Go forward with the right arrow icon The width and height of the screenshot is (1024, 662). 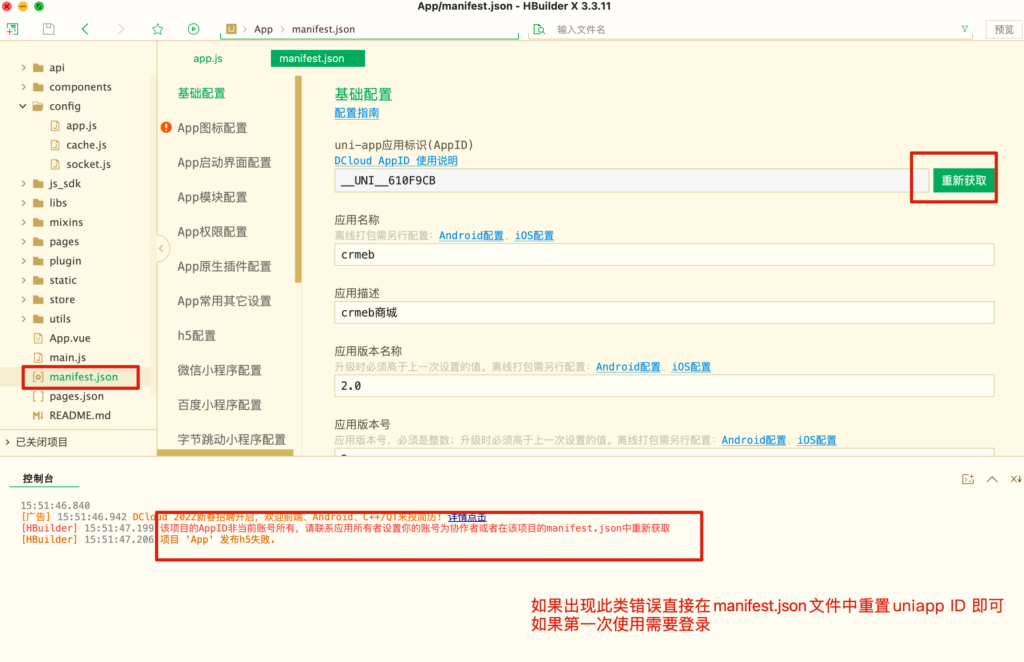click(x=121, y=29)
